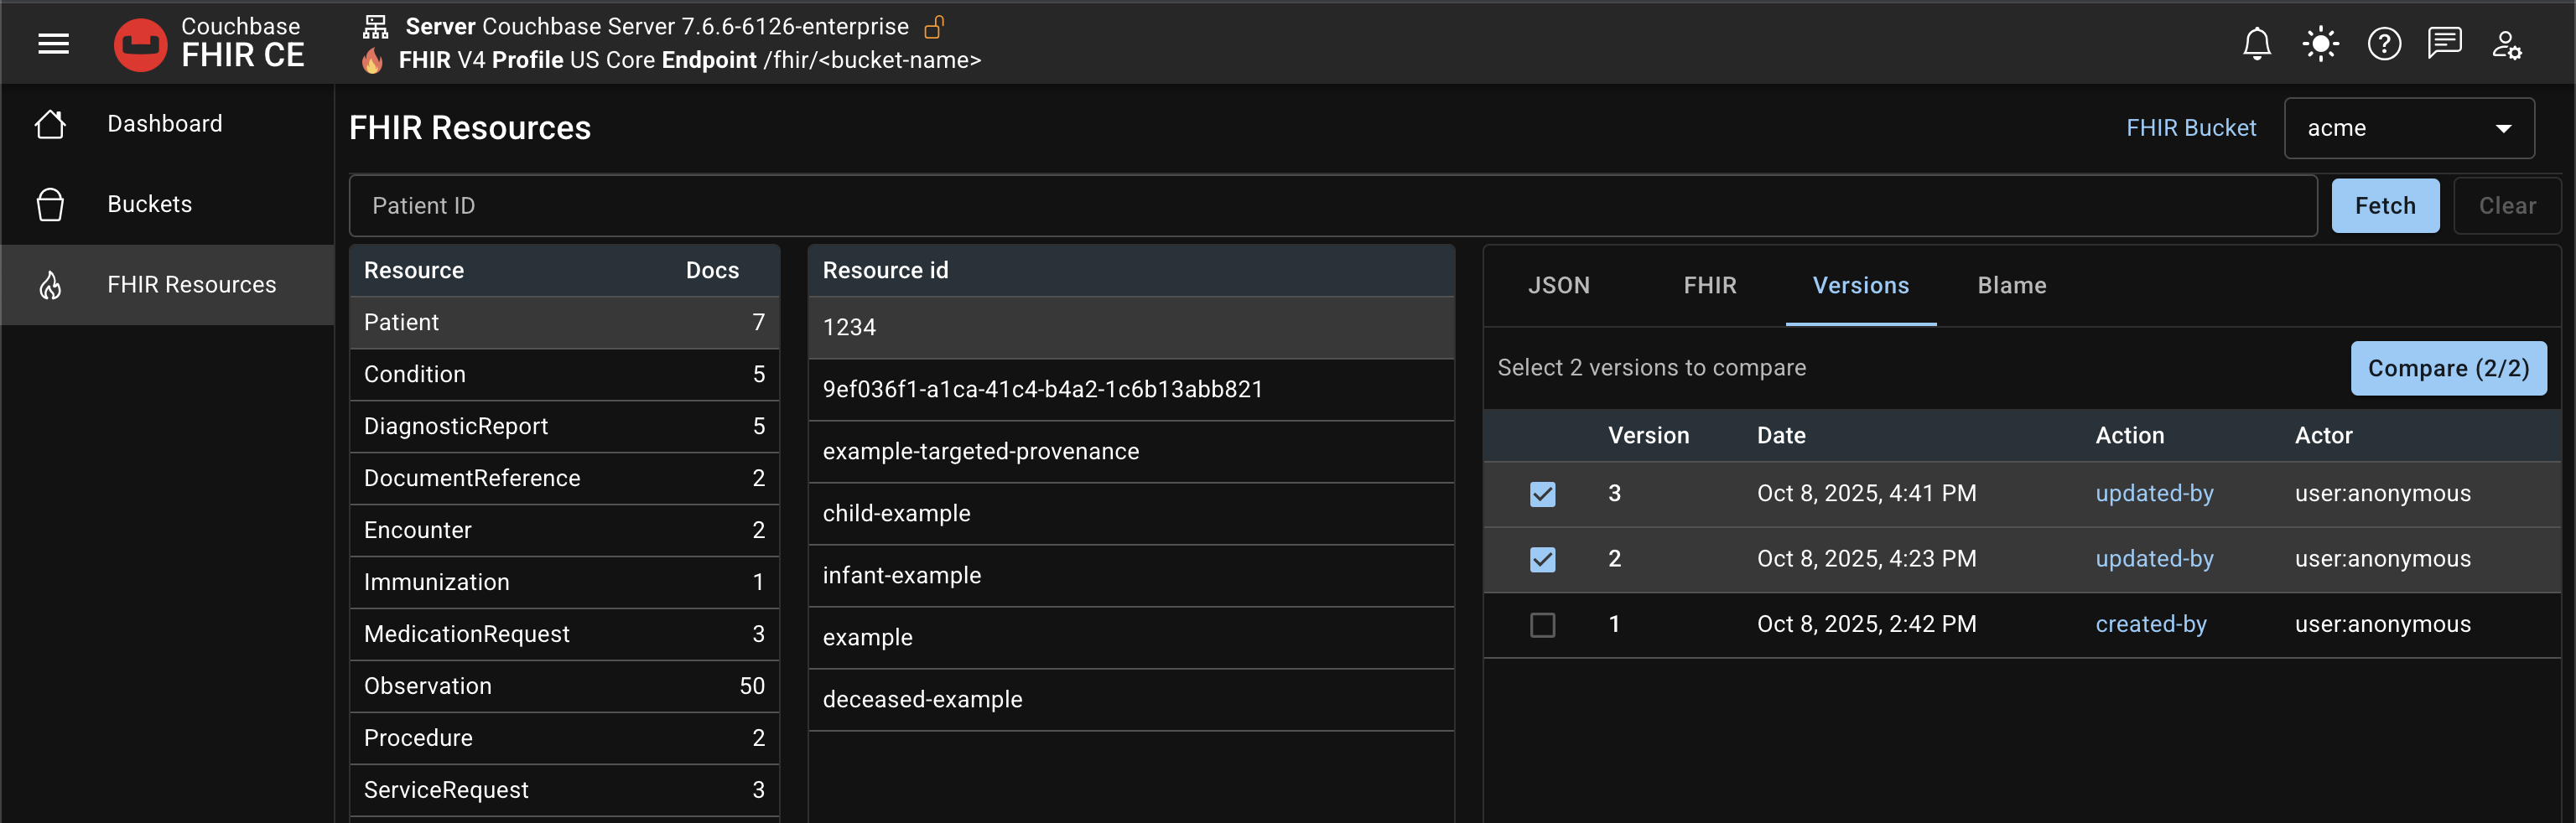The width and height of the screenshot is (2576, 823).
Task: Open the help question mark icon
Action: pyautogui.click(x=2383, y=44)
